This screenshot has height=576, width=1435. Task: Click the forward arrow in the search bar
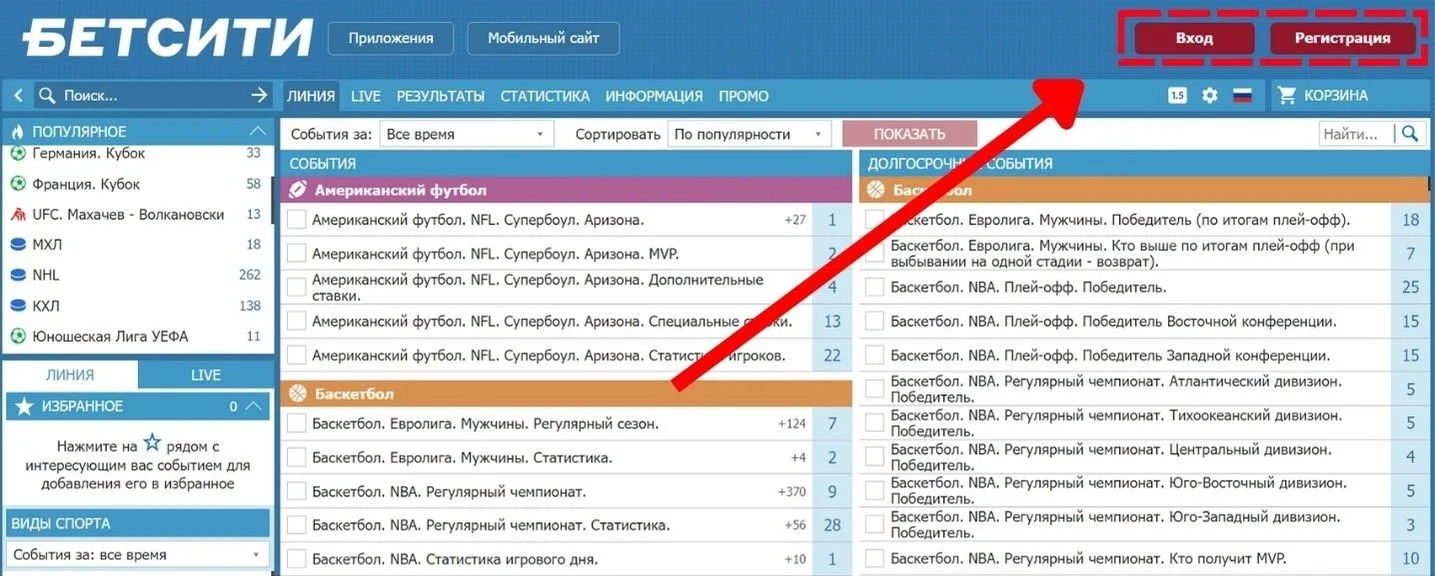click(x=259, y=96)
